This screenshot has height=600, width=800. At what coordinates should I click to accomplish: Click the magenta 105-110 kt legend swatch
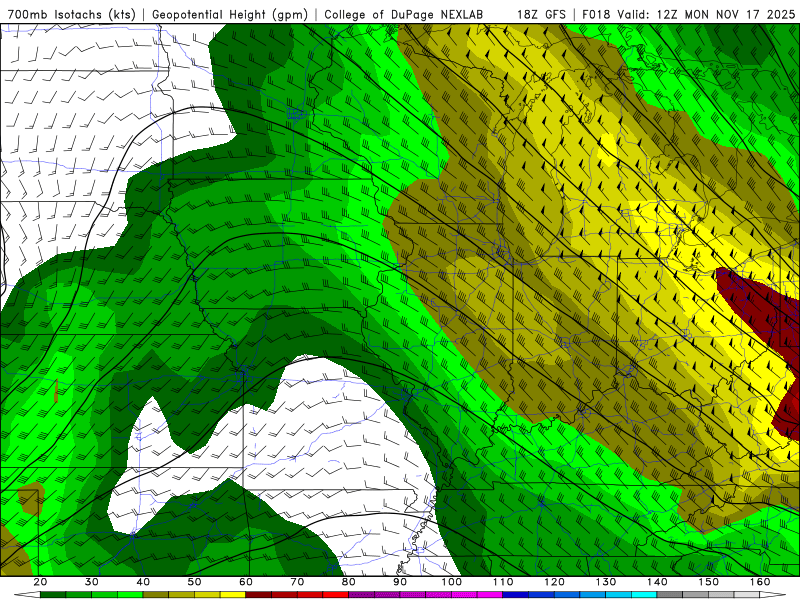[490, 594]
